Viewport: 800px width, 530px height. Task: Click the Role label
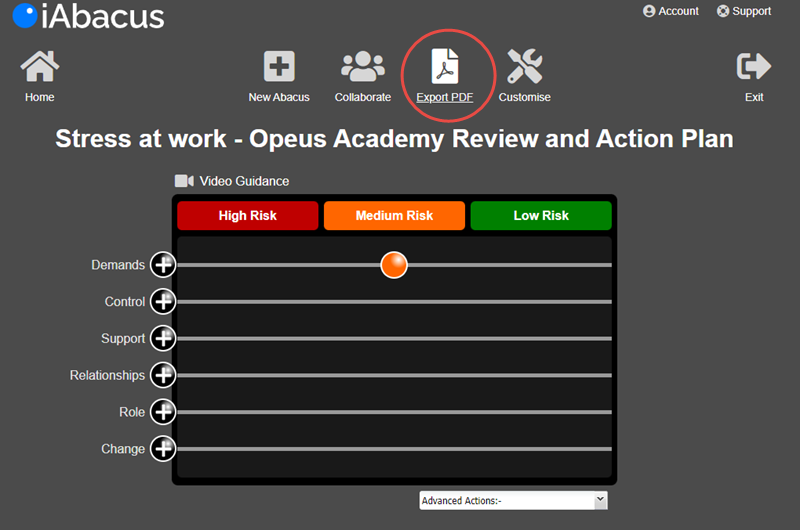[x=132, y=412]
